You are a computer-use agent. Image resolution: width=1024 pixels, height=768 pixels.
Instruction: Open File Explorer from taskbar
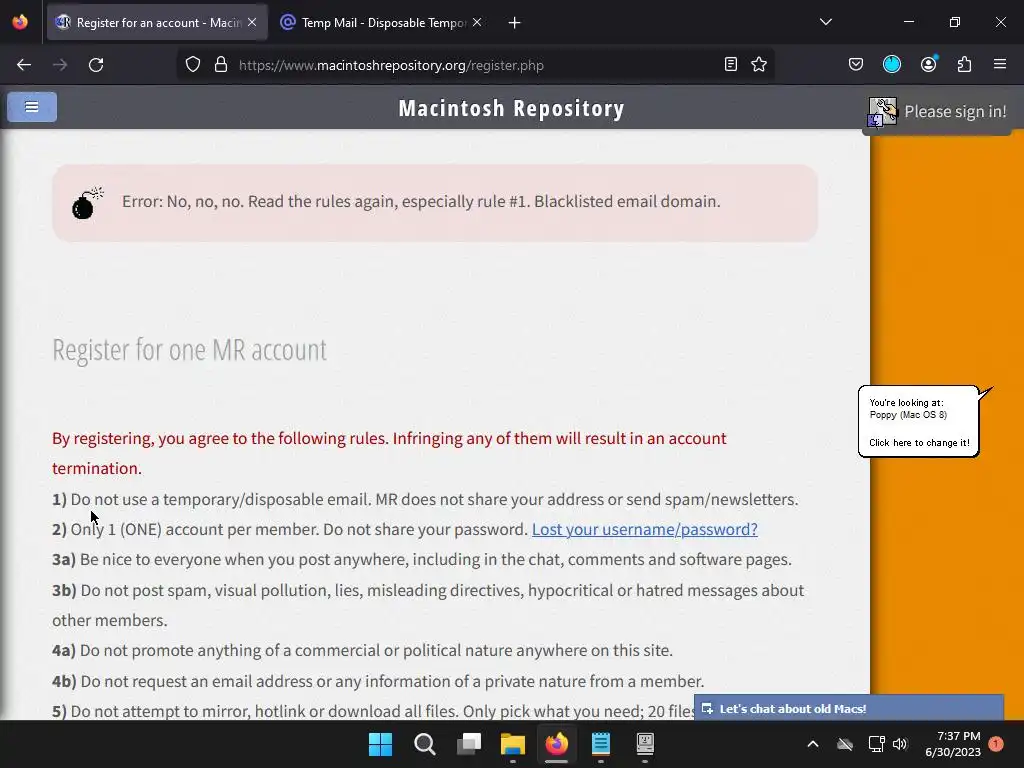(x=513, y=744)
